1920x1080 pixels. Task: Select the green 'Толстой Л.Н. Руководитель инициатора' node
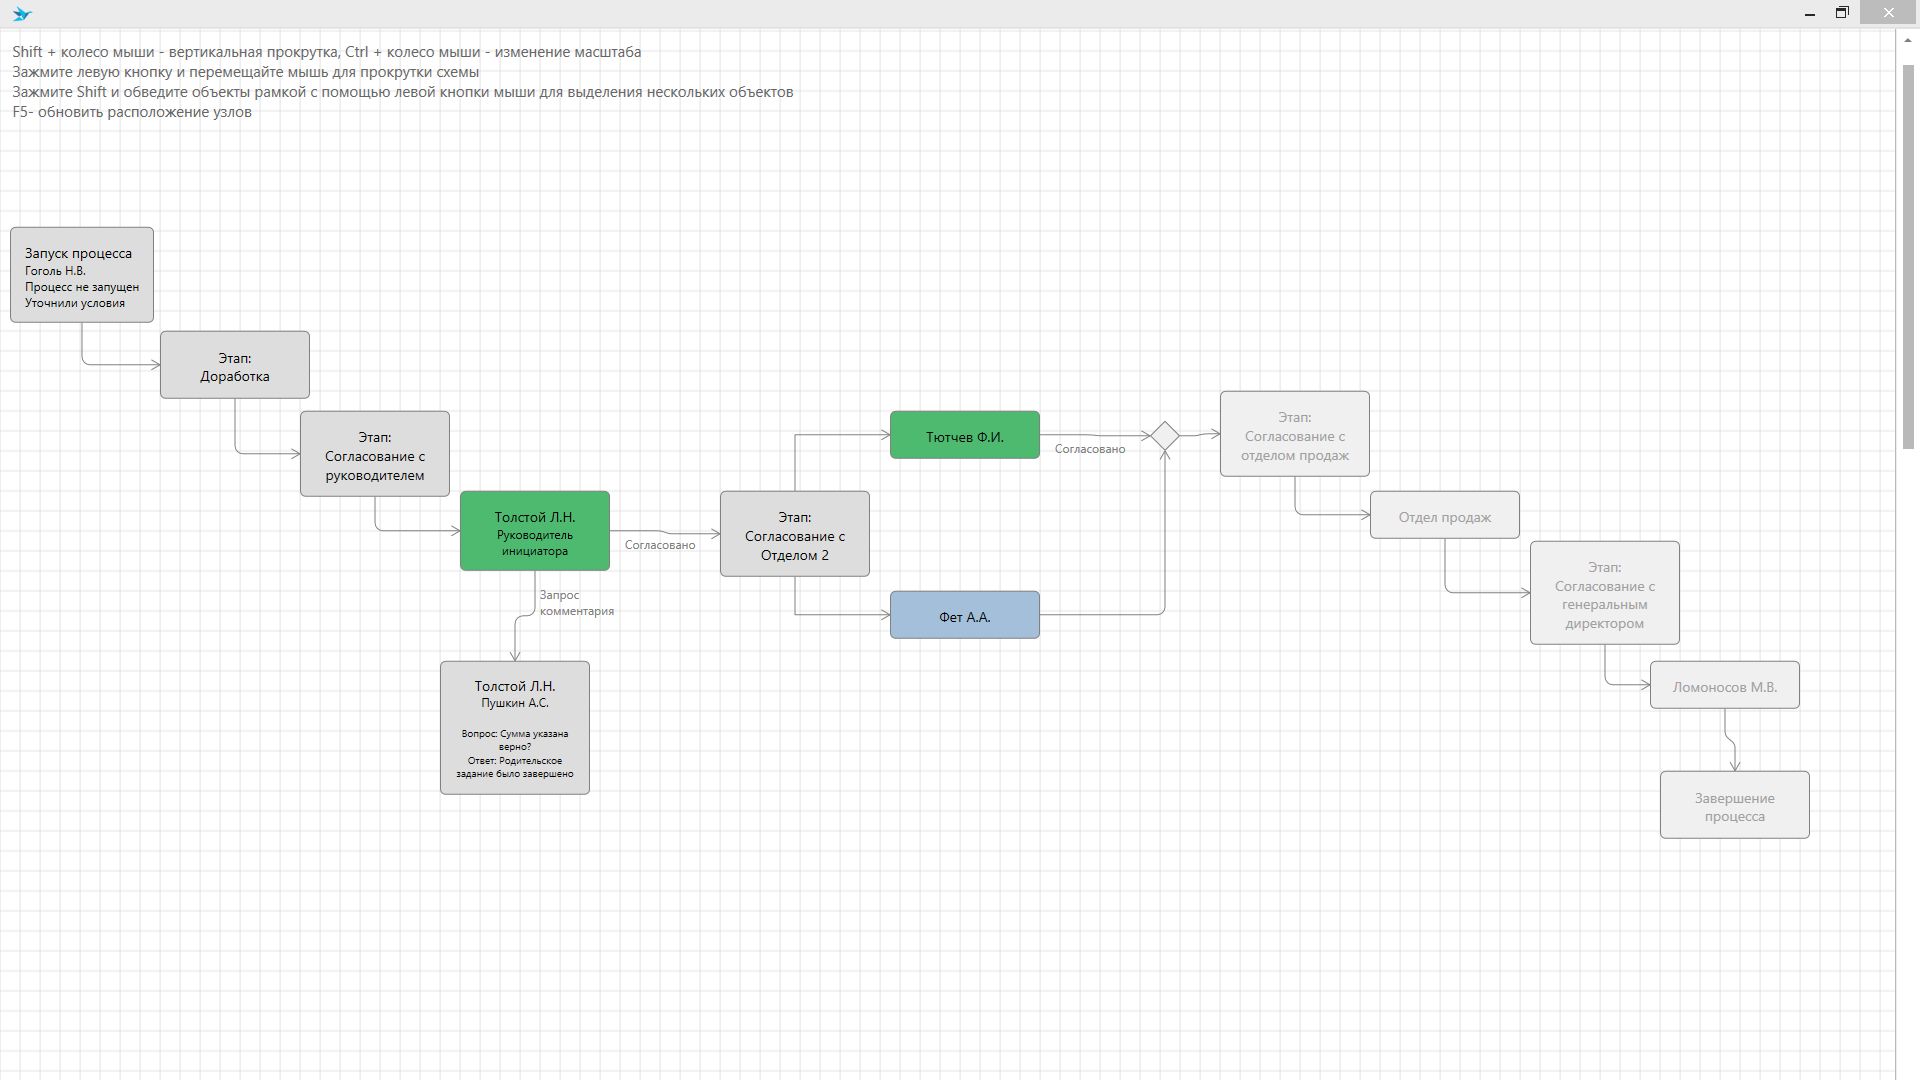(535, 531)
